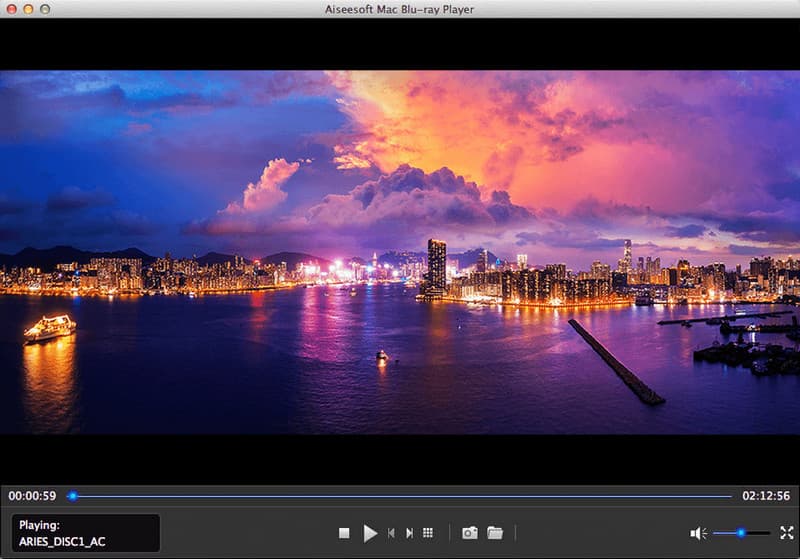
Task: Click the total duration 02:12:56
Action: tap(765, 495)
